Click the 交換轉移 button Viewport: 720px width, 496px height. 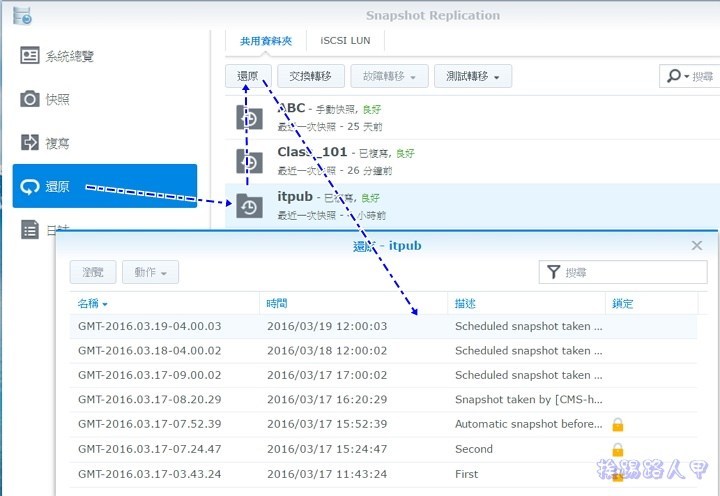tap(311, 76)
